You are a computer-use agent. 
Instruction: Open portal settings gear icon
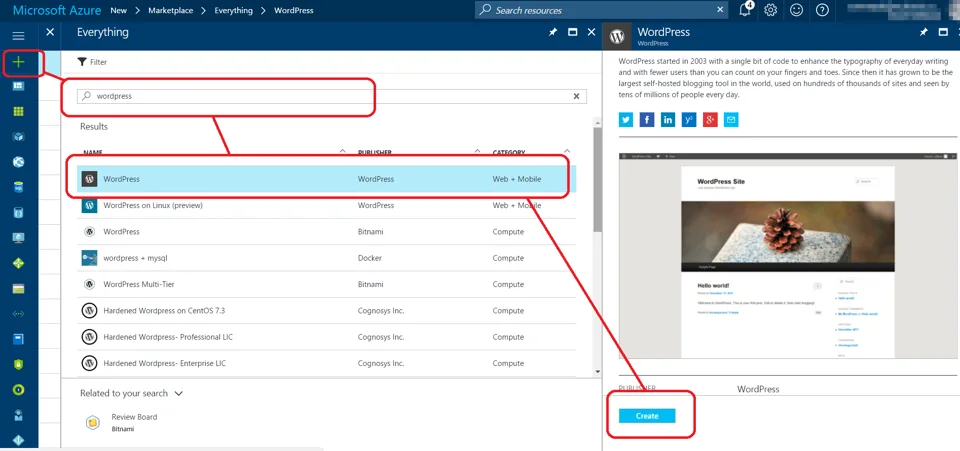(x=771, y=10)
